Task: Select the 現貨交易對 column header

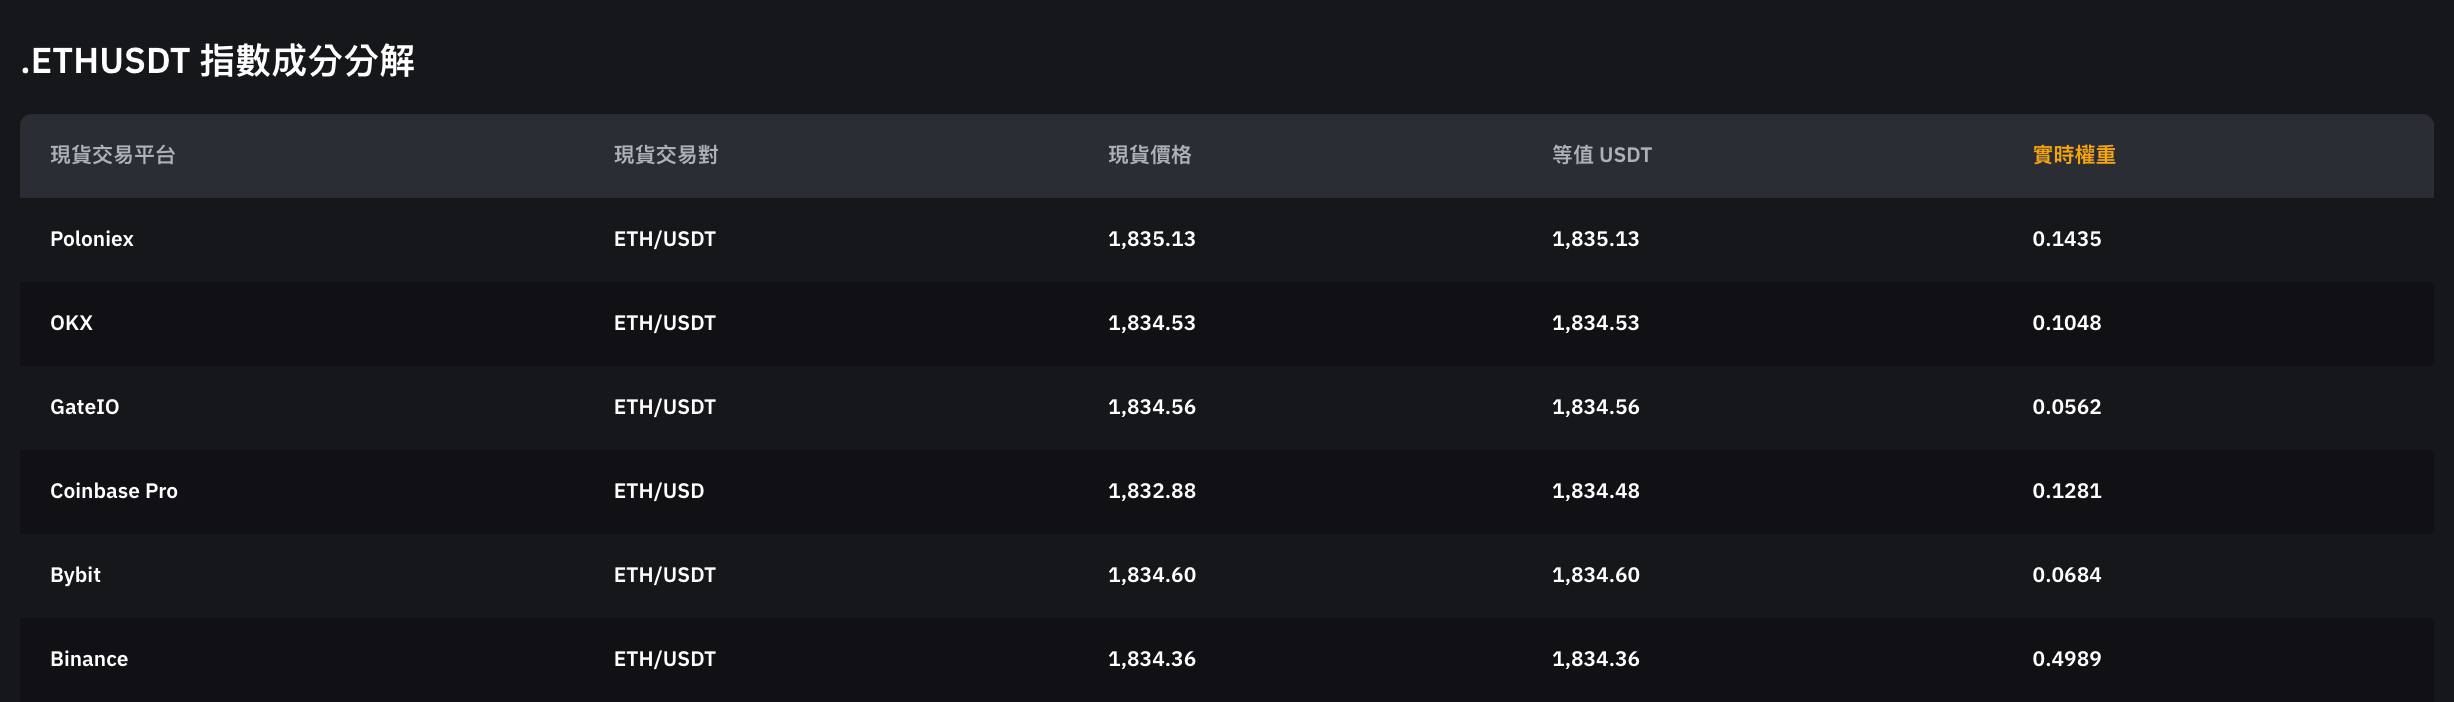Action: [666, 155]
